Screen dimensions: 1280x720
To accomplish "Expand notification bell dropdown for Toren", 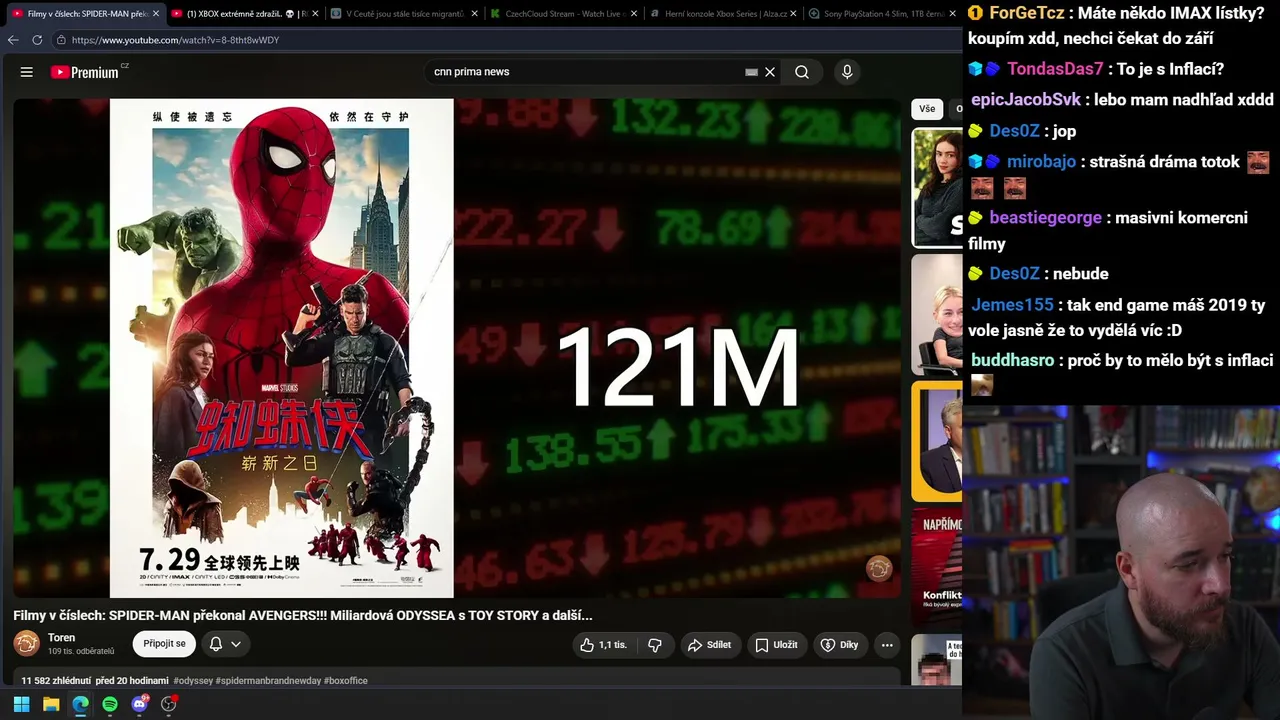I will (x=224, y=644).
